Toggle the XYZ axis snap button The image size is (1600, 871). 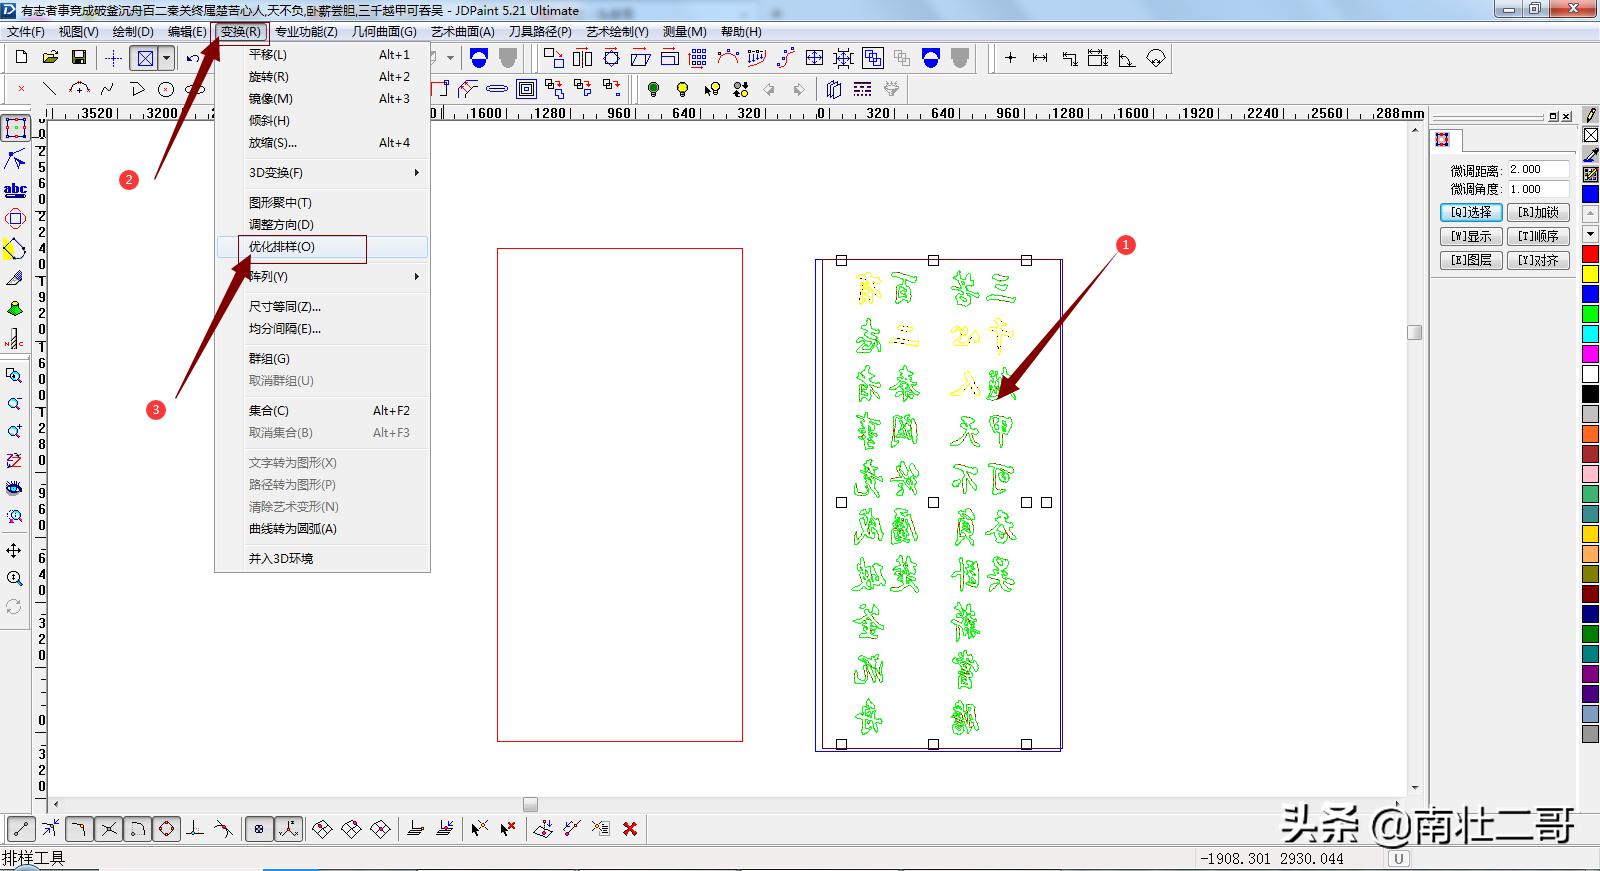point(289,828)
